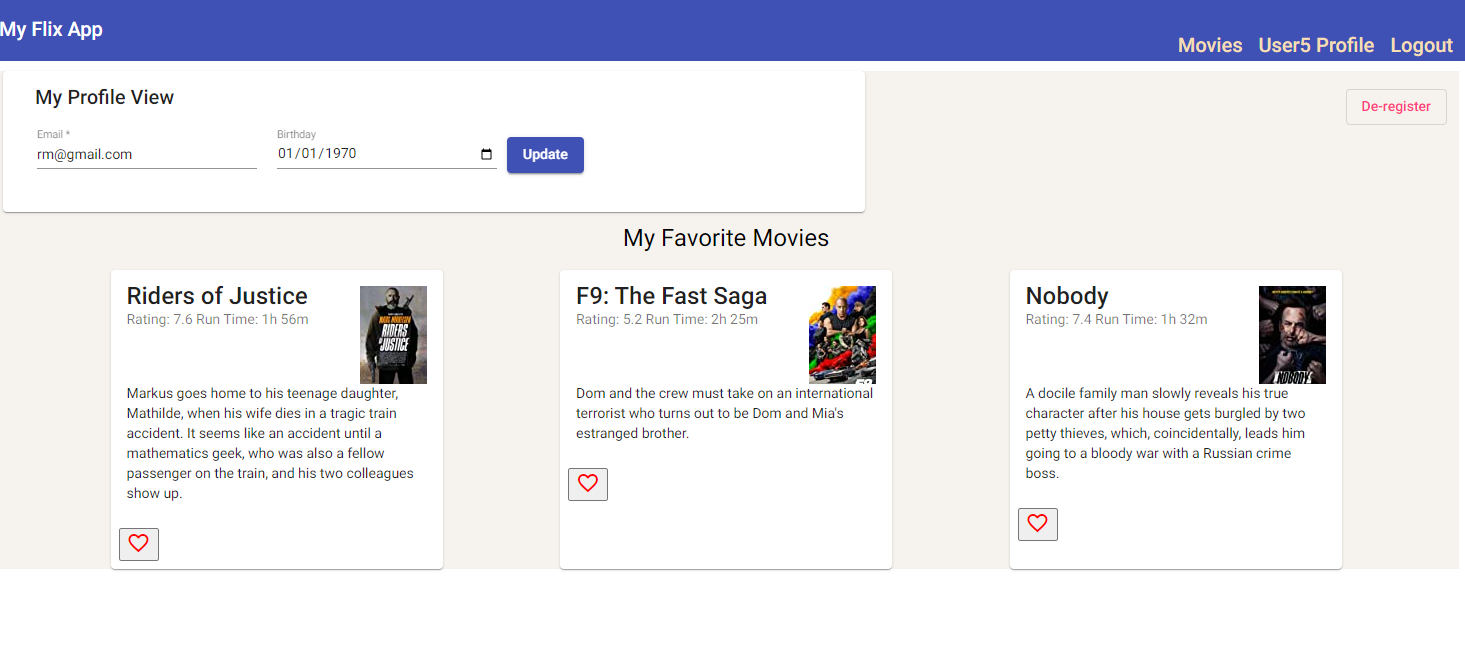The width and height of the screenshot is (1465, 648).
Task: Click the De-register button
Action: pyautogui.click(x=1396, y=106)
